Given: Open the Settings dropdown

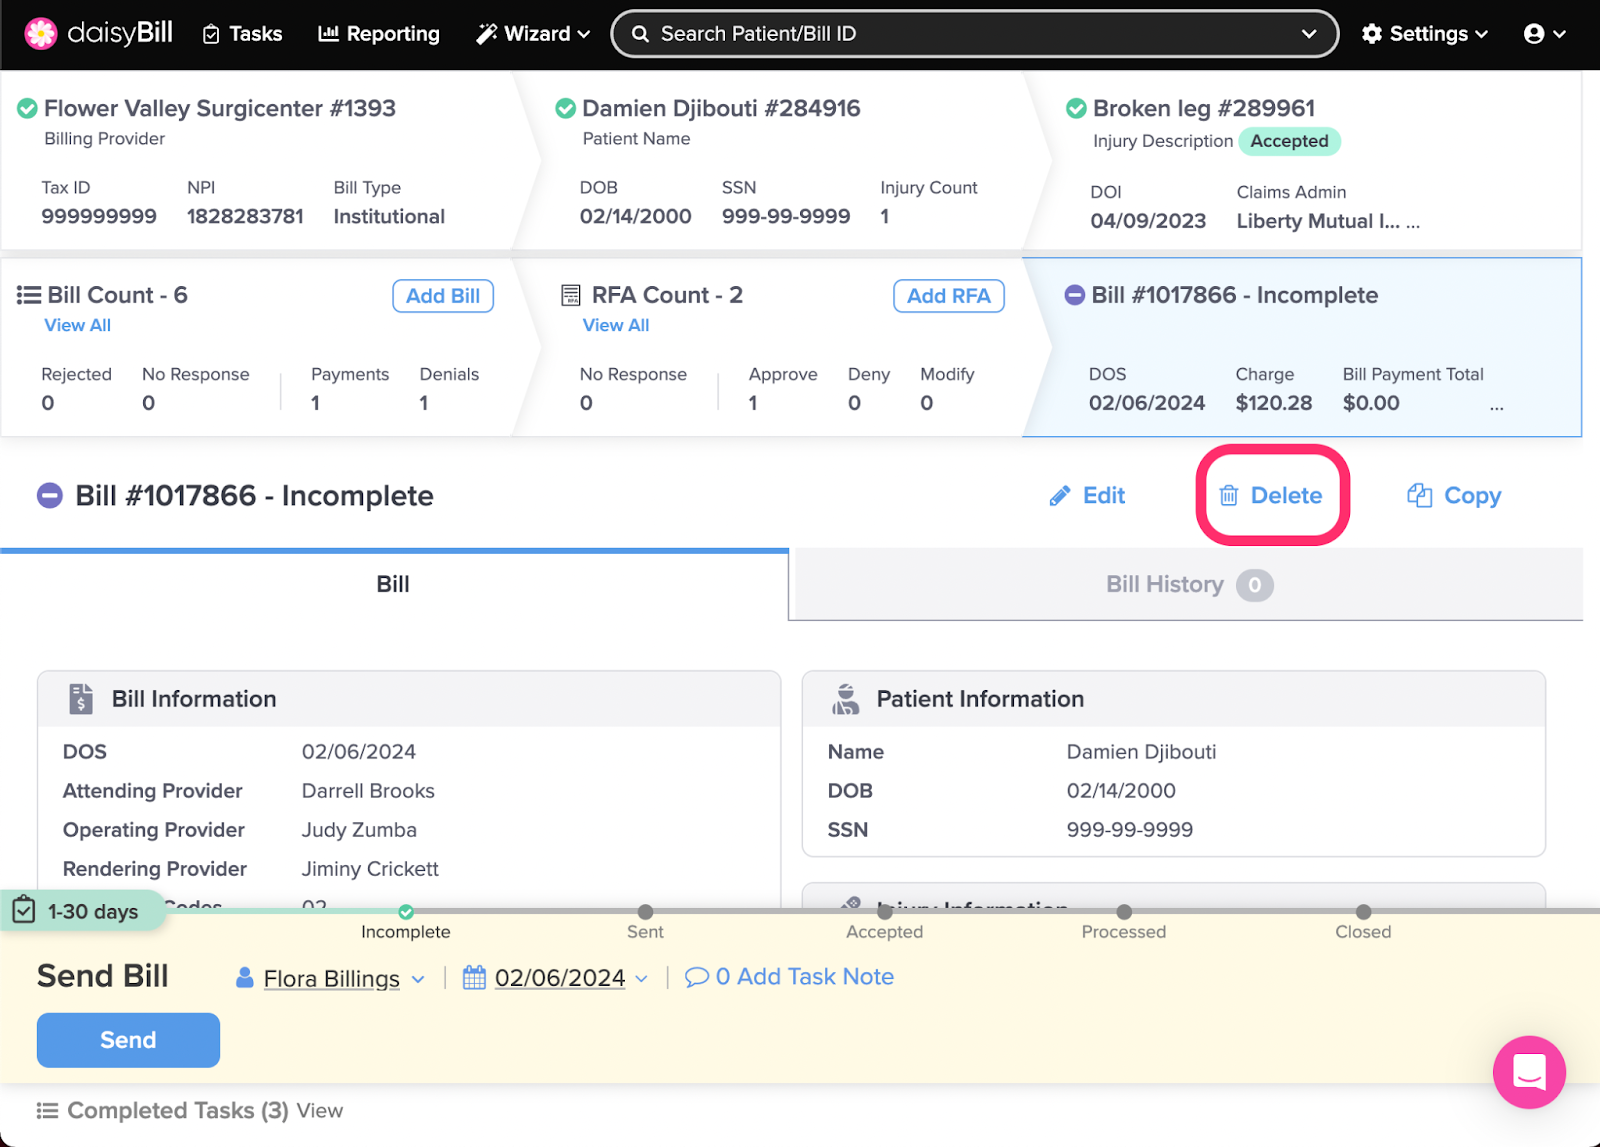Looking at the screenshot, I should pyautogui.click(x=1425, y=34).
